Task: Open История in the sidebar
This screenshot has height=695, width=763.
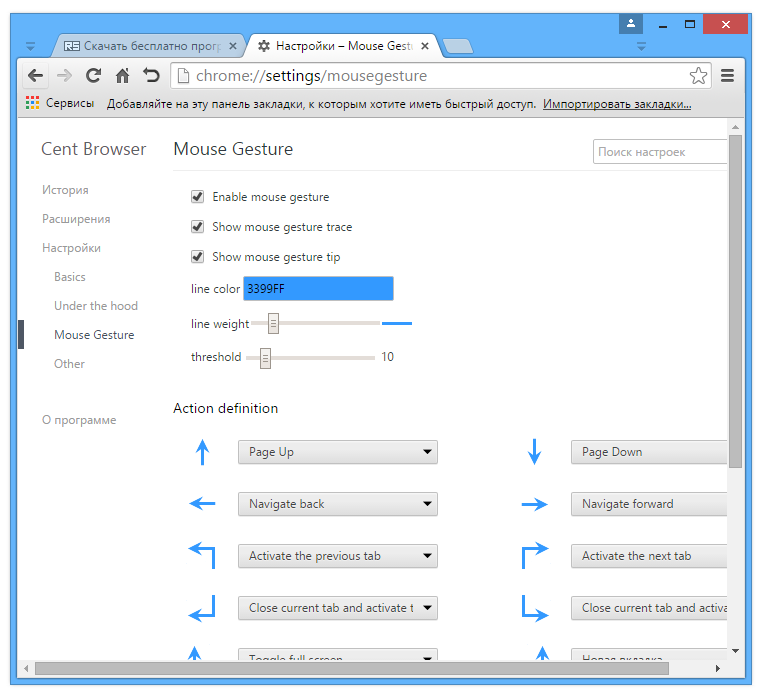Action: (x=65, y=190)
